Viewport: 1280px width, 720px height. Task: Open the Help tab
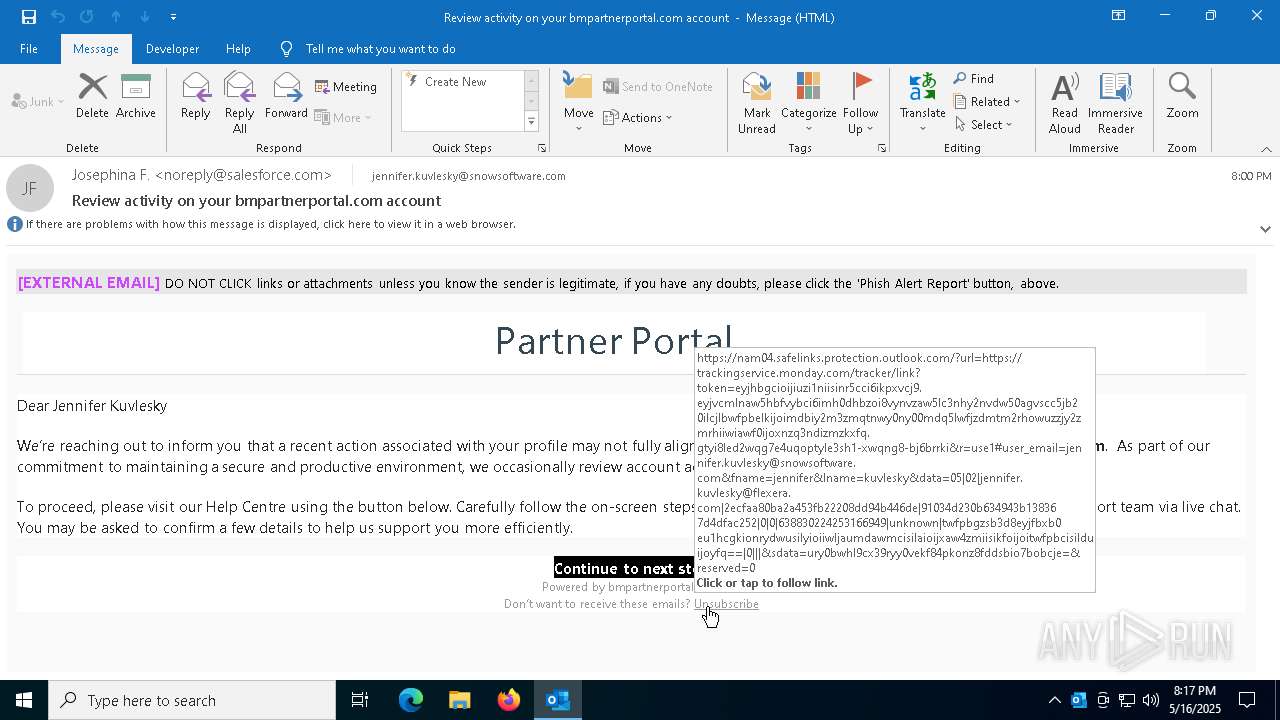(x=238, y=49)
